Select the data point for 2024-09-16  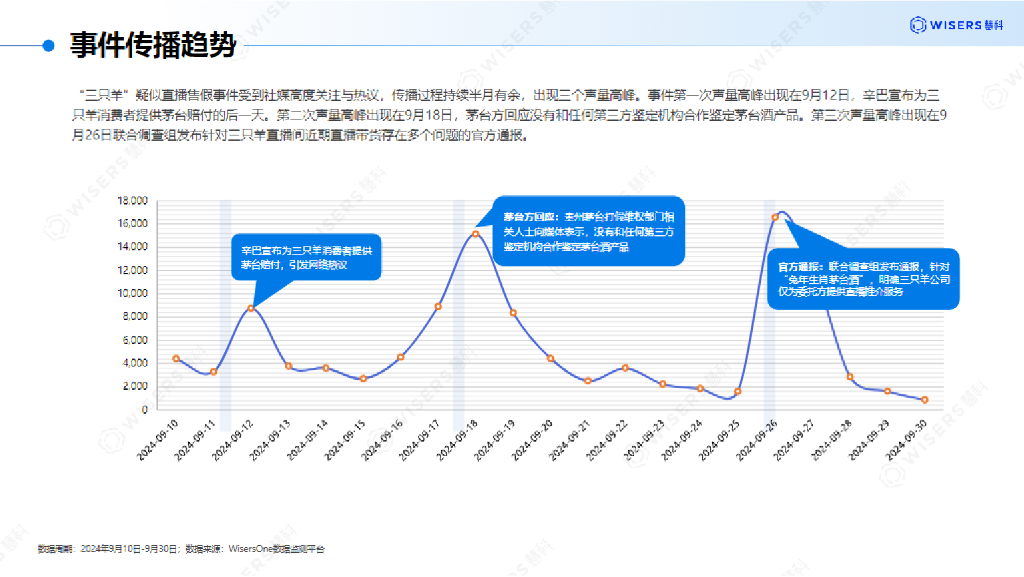pyautogui.click(x=401, y=357)
